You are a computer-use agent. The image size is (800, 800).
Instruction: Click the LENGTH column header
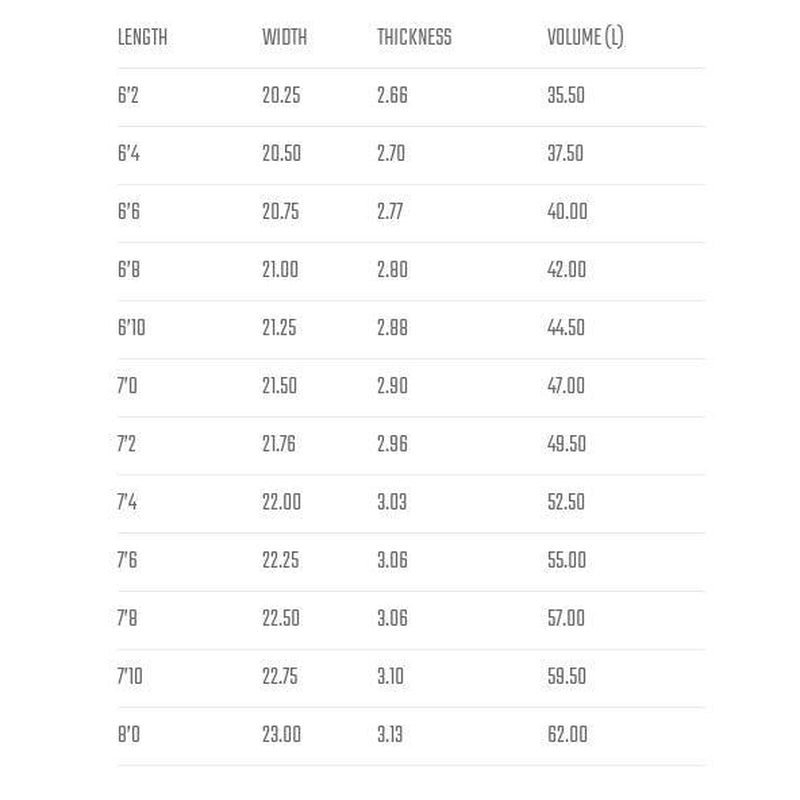[x=142, y=38]
